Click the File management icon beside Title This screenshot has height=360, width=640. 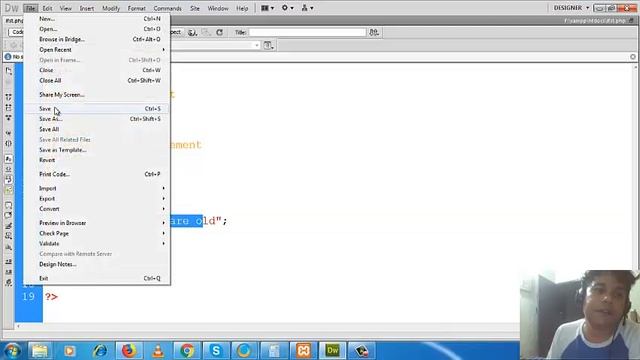374,32
